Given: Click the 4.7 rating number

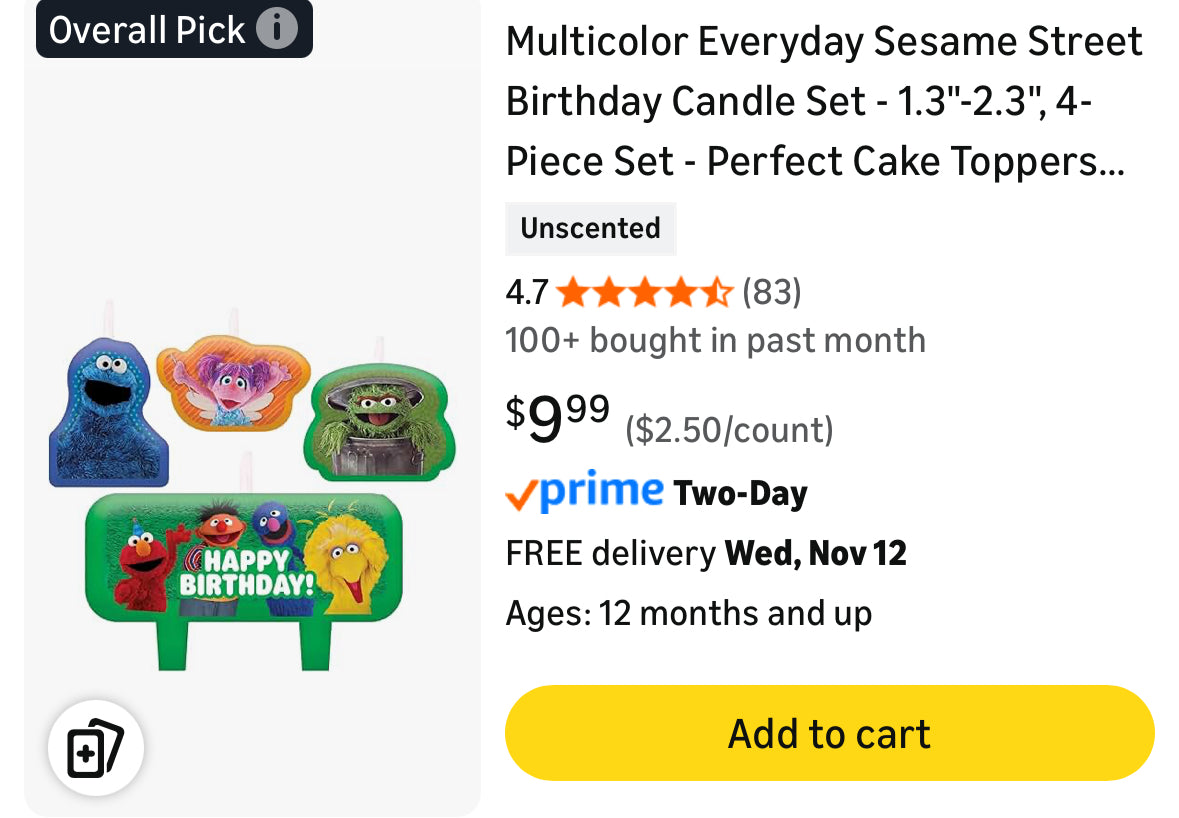Looking at the screenshot, I should [x=527, y=292].
